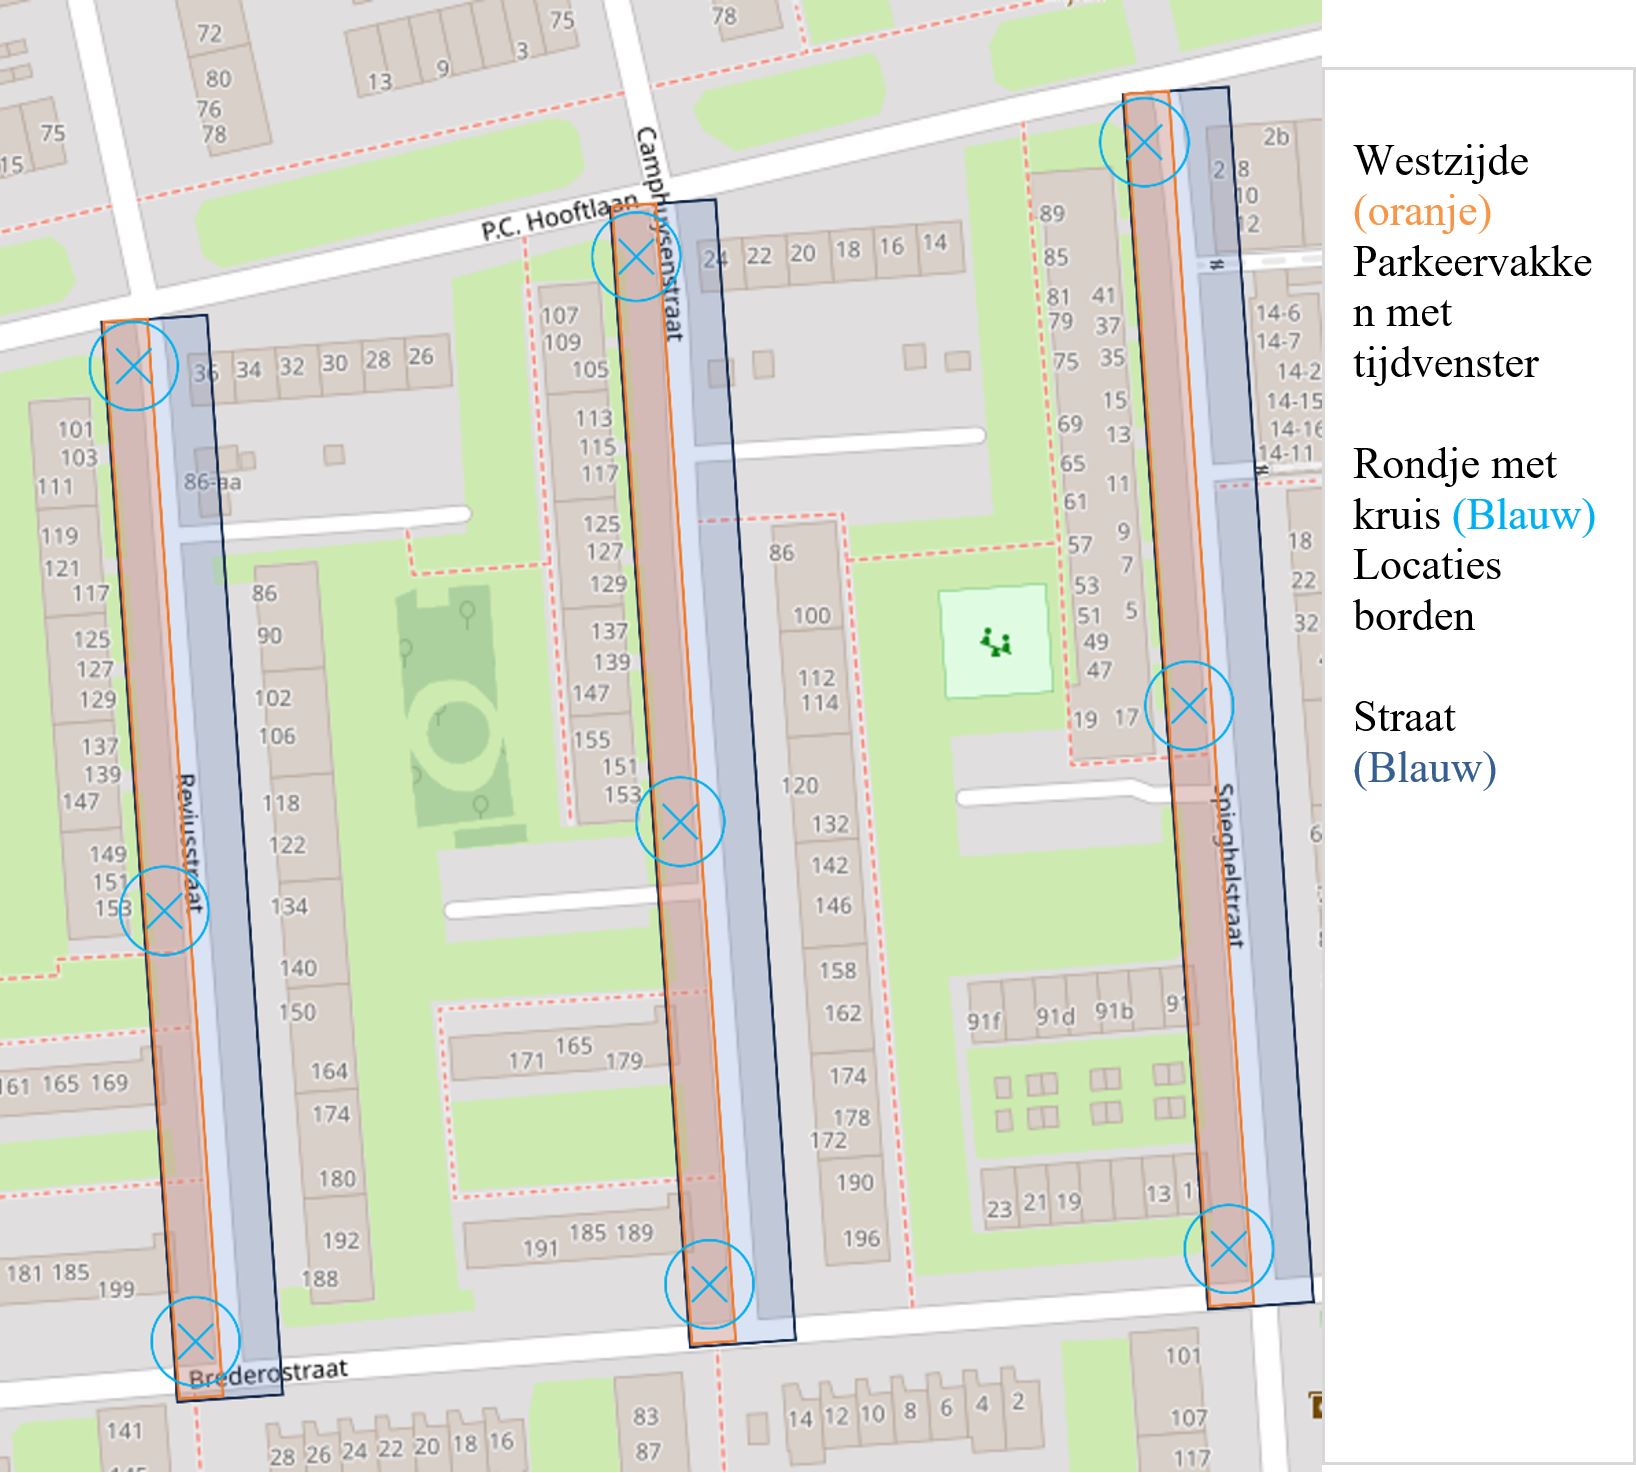Select the southernmost sign marker on Camphuysenstraat
This screenshot has width=1636, height=1473.
[709, 1284]
